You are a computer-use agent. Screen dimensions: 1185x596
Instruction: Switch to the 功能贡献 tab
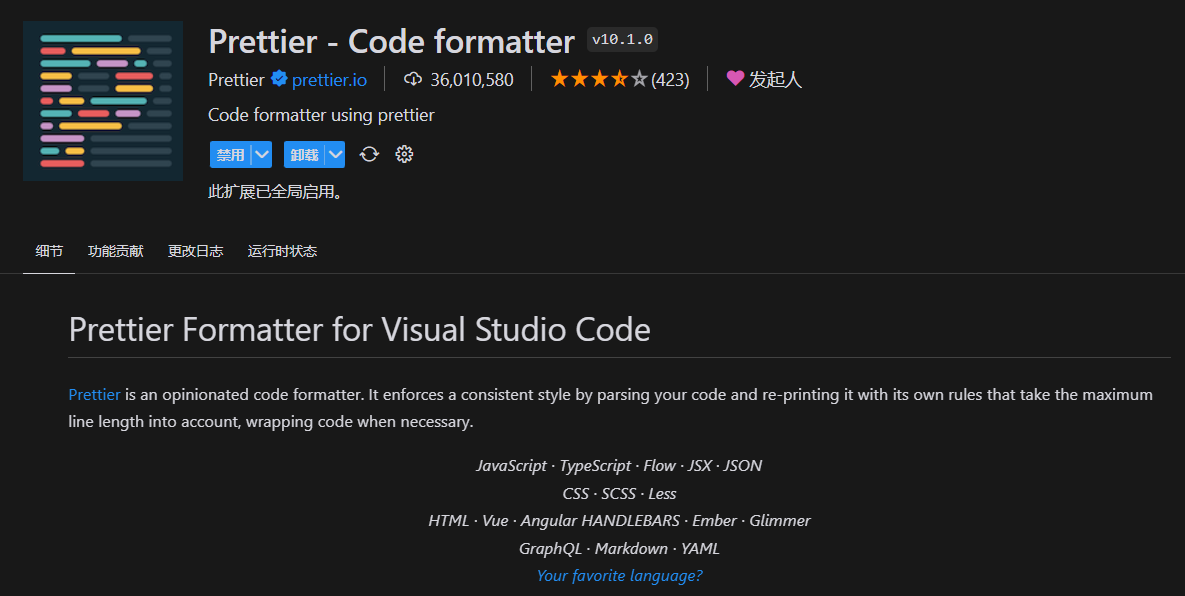tap(116, 251)
